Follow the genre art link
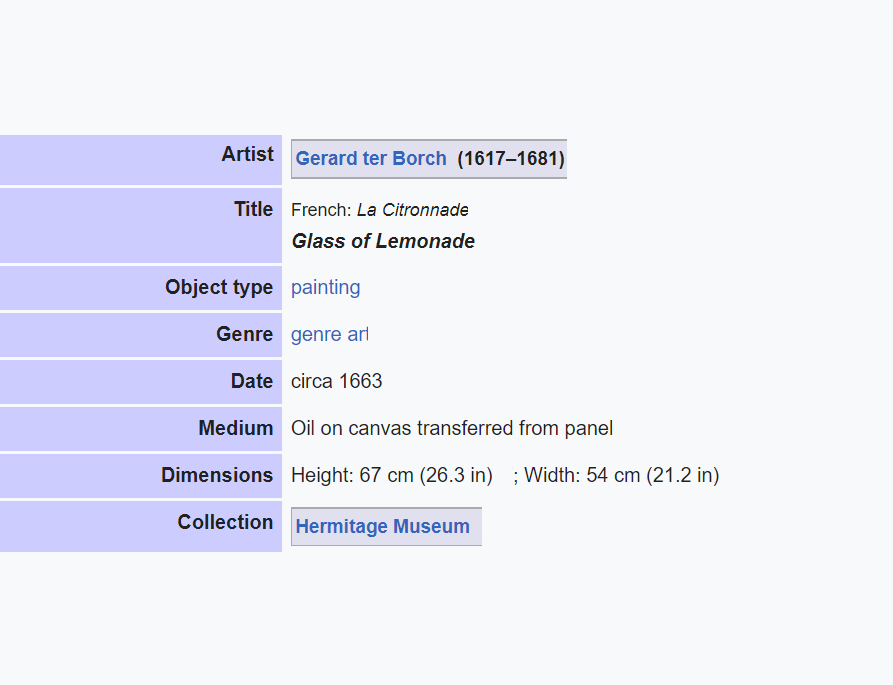893x685 pixels. click(x=330, y=334)
